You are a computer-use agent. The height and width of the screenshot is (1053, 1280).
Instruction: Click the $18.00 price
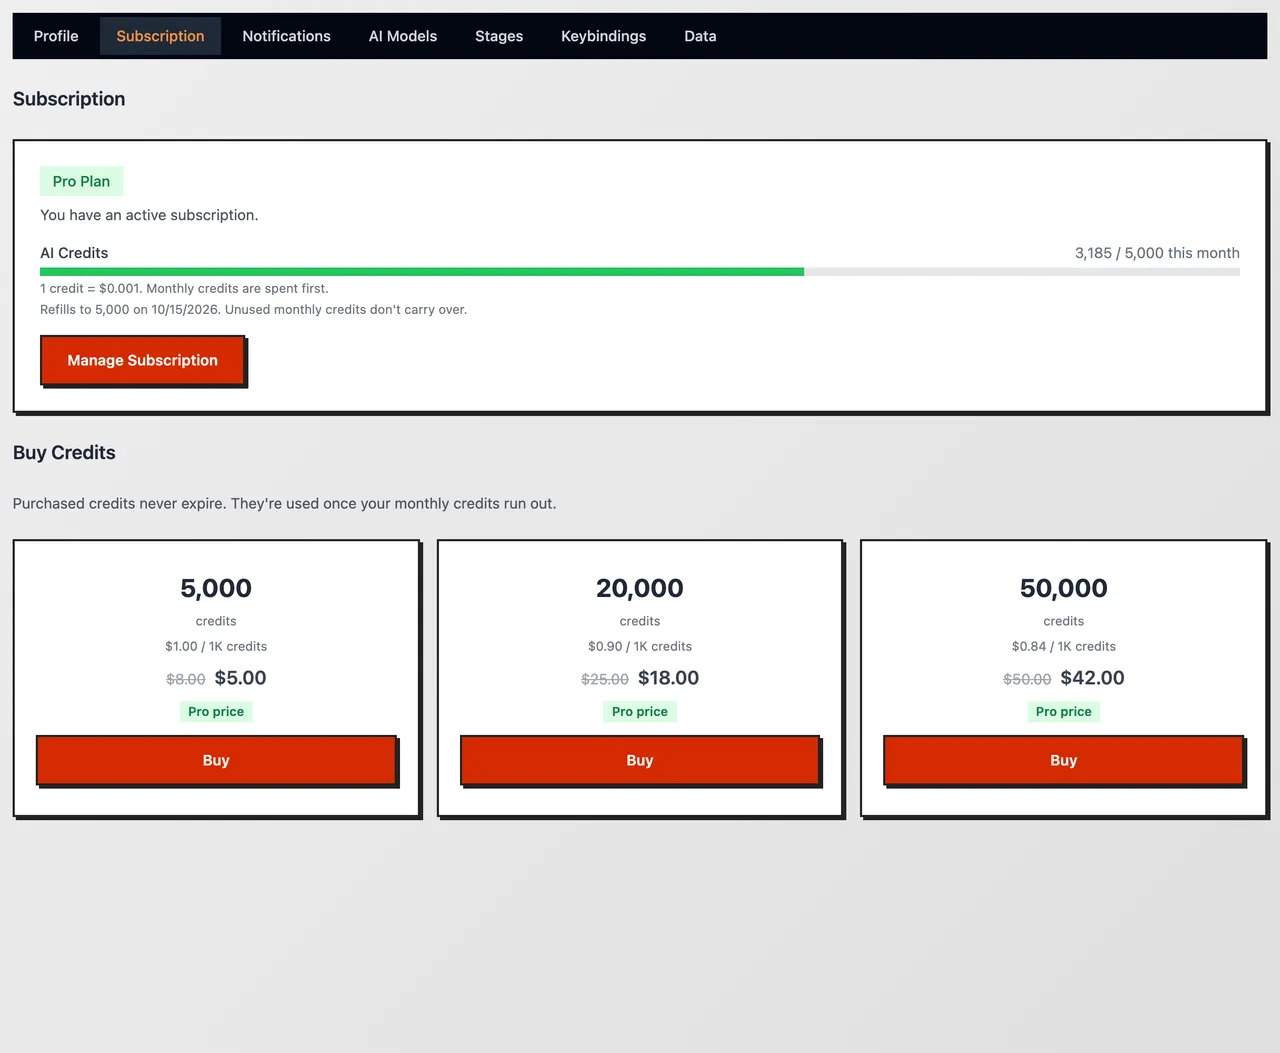(x=668, y=678)
